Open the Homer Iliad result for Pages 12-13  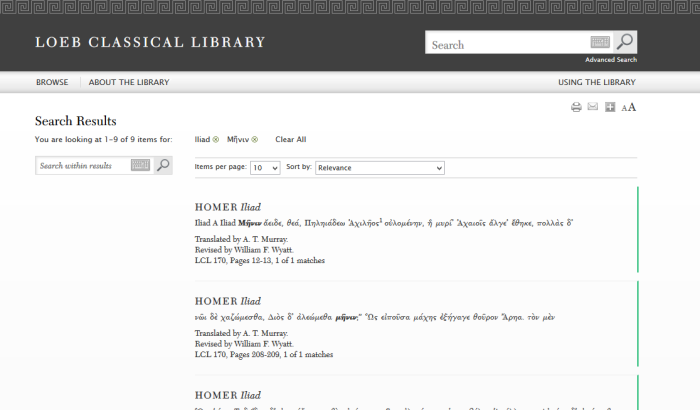click(x=228, y=207)
